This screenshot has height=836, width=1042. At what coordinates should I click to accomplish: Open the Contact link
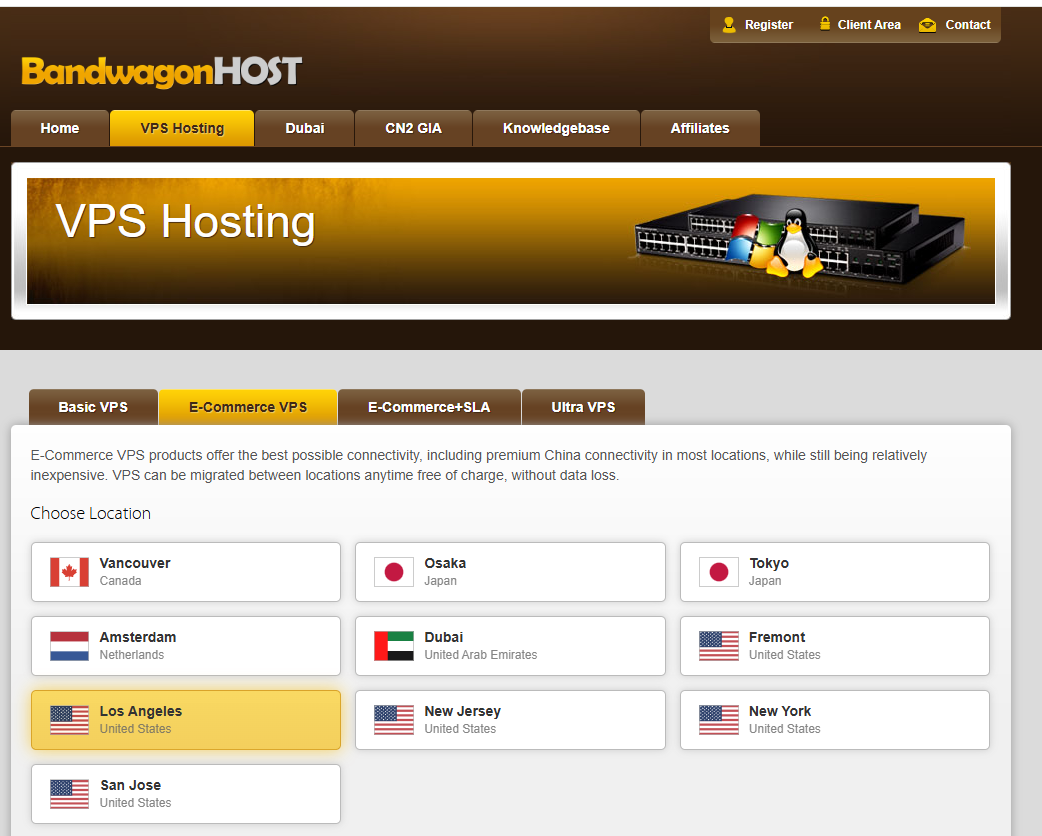coord(968,25)
